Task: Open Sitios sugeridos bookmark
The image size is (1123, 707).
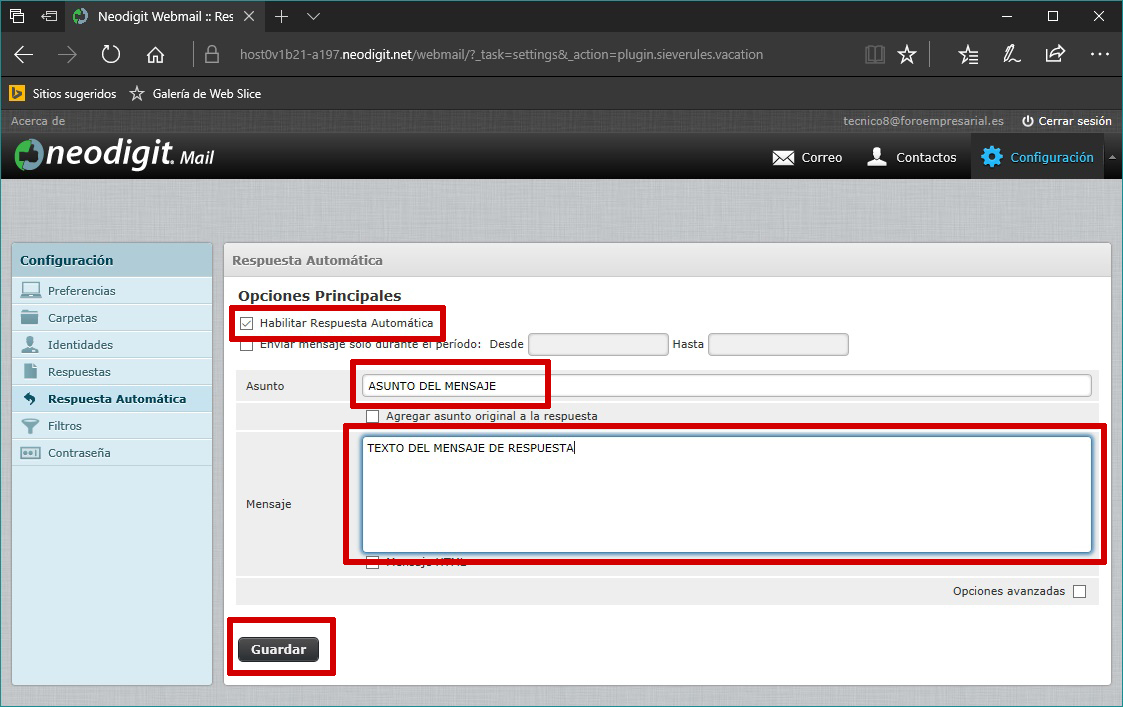Action: point(62,94)
